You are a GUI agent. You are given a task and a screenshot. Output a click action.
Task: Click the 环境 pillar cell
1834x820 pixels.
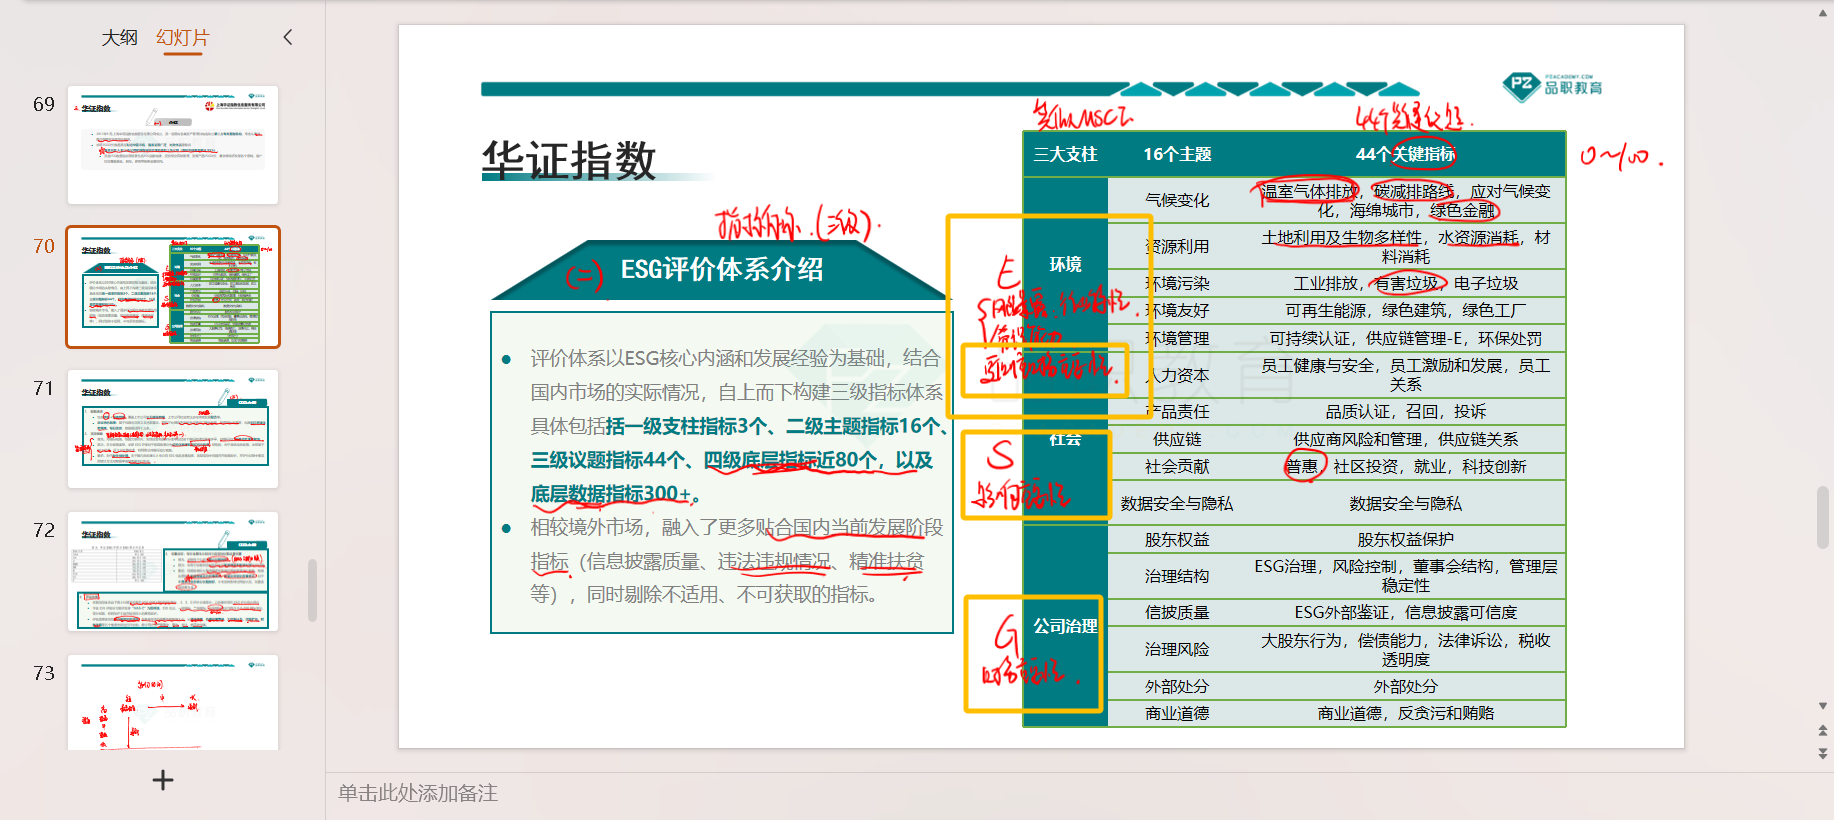pyautogui.click(x=1065, y=264)
